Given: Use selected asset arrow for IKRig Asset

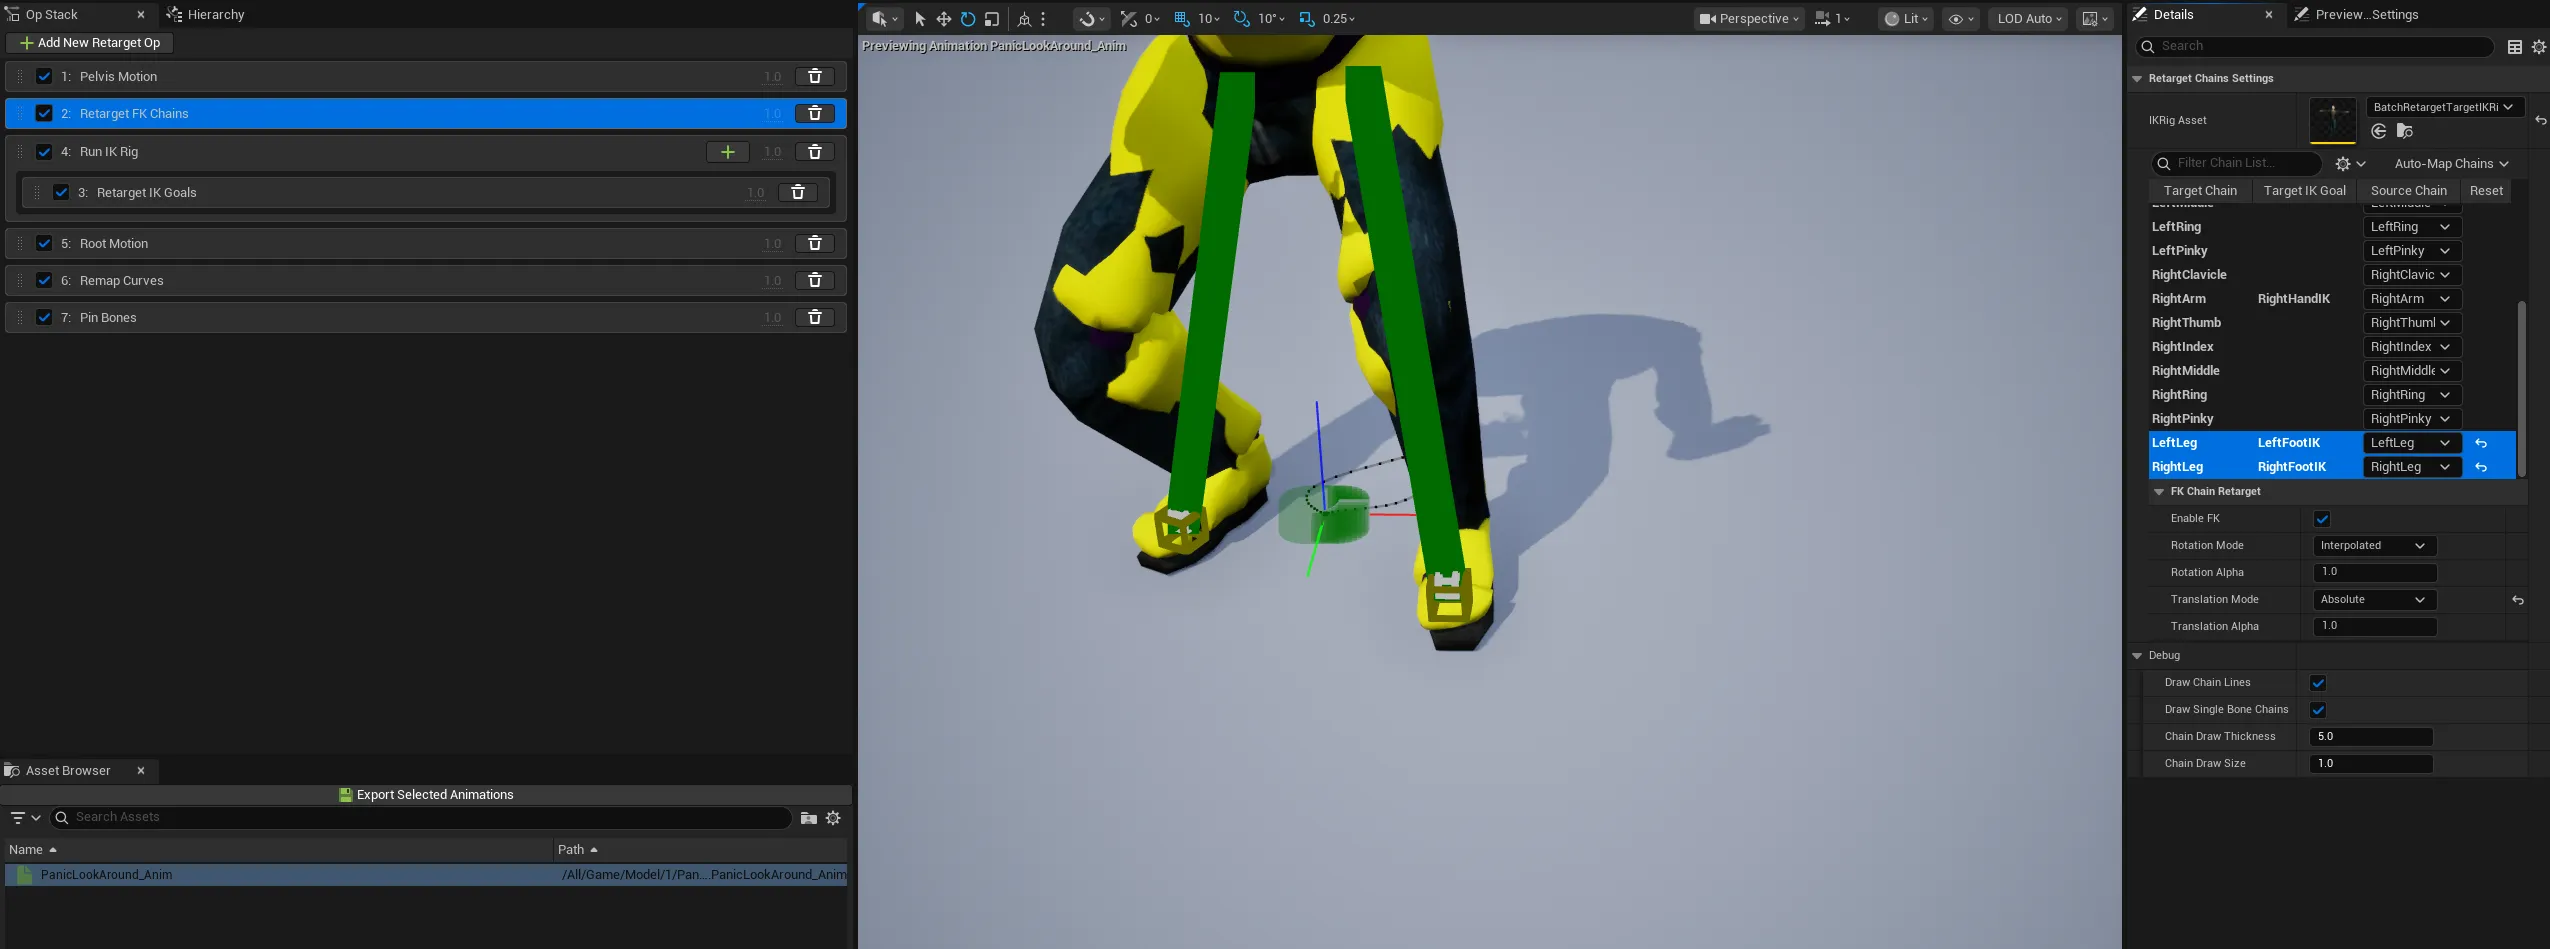Looking at the screenshot, I should tap(2379, 131).
